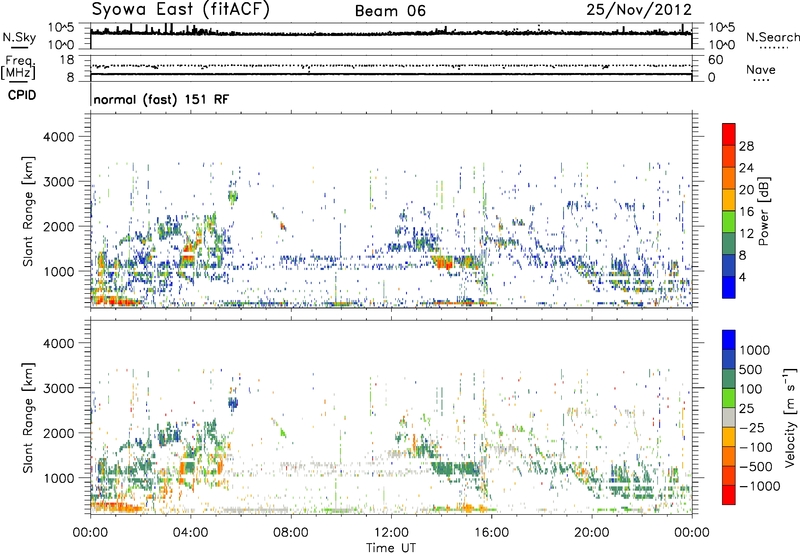Click the 'Velocity [m s-1]' colorbar label
This screenshot has height=554, width=800.
[x=790, y=417]
